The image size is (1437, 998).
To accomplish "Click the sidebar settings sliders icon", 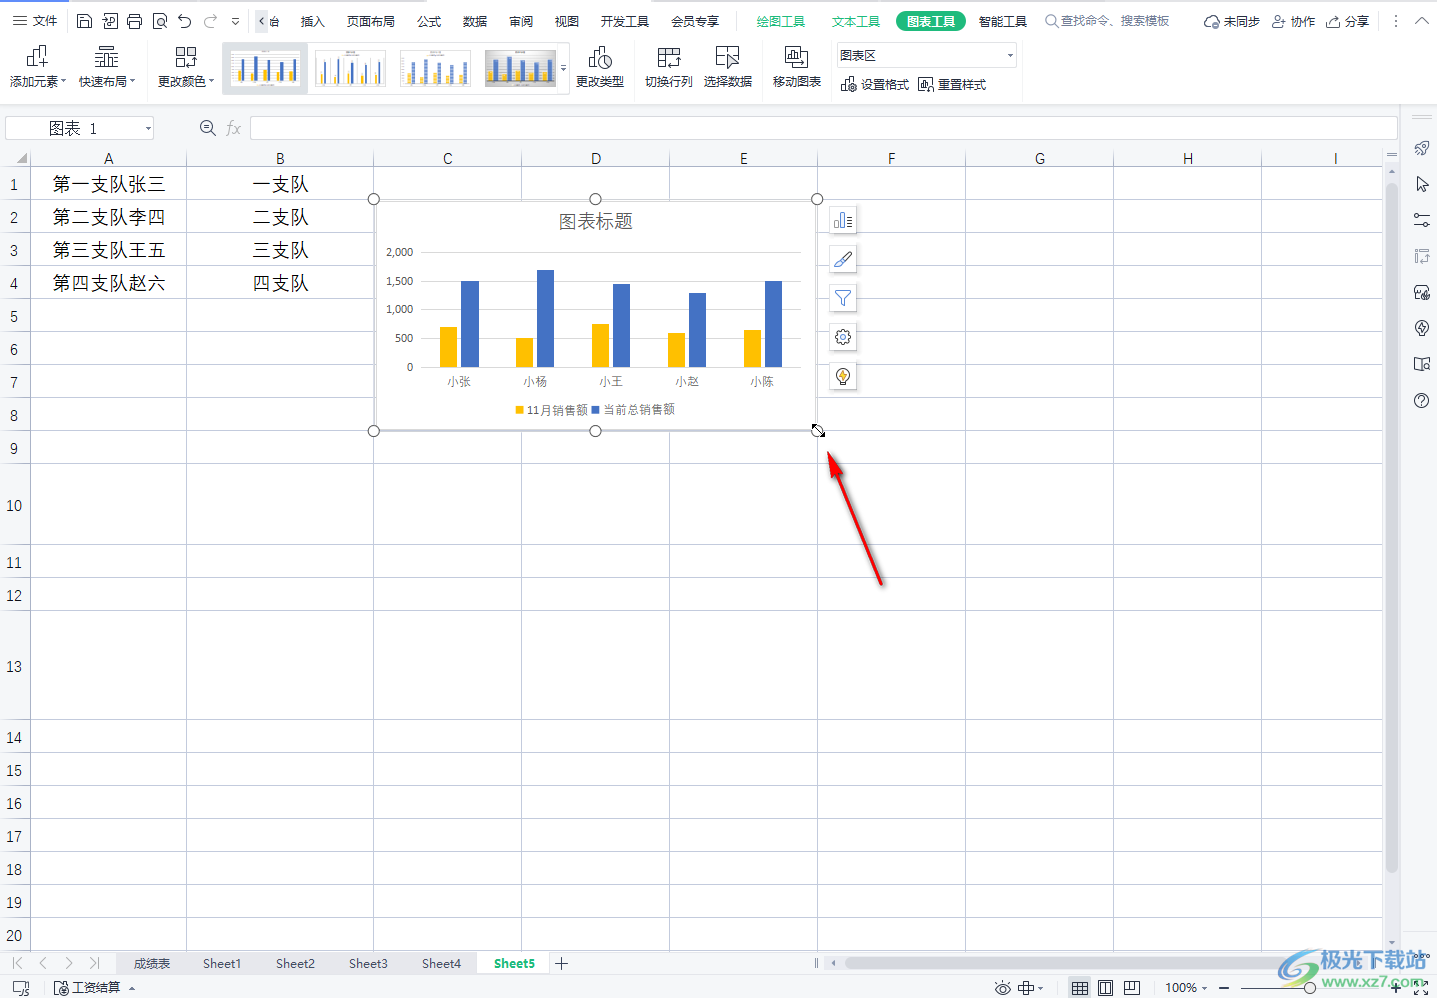I will pyautogui.click(x=1422, y=220).
